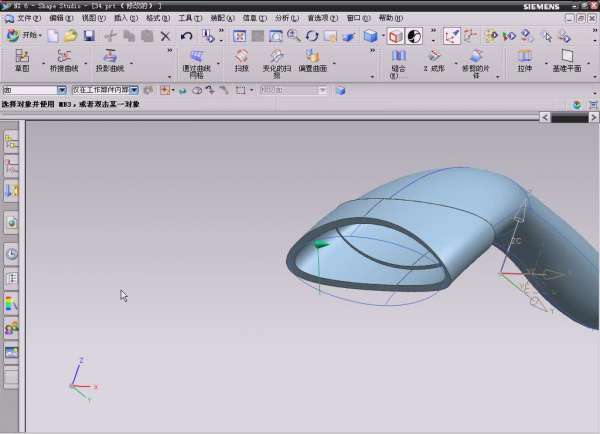Toggle the black-and-white face analysis view

coord(414,35)
